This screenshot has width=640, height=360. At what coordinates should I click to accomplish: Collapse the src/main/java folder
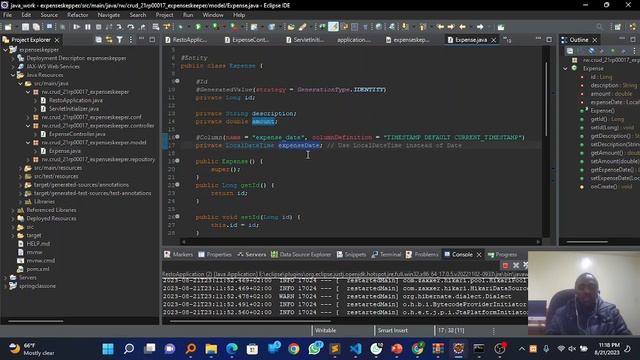(x=20, y=84)
